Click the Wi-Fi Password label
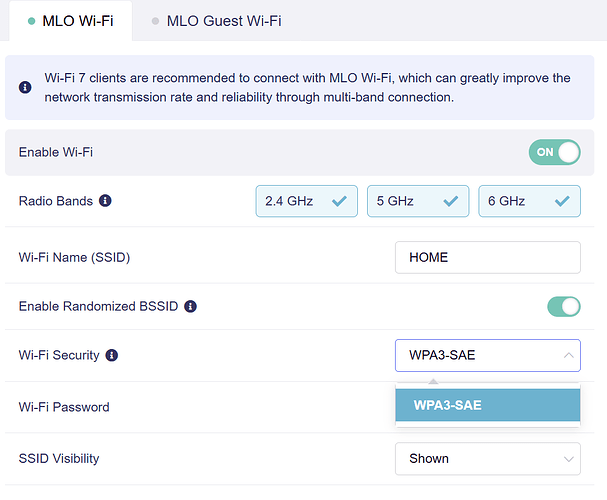 pos(64,407)
